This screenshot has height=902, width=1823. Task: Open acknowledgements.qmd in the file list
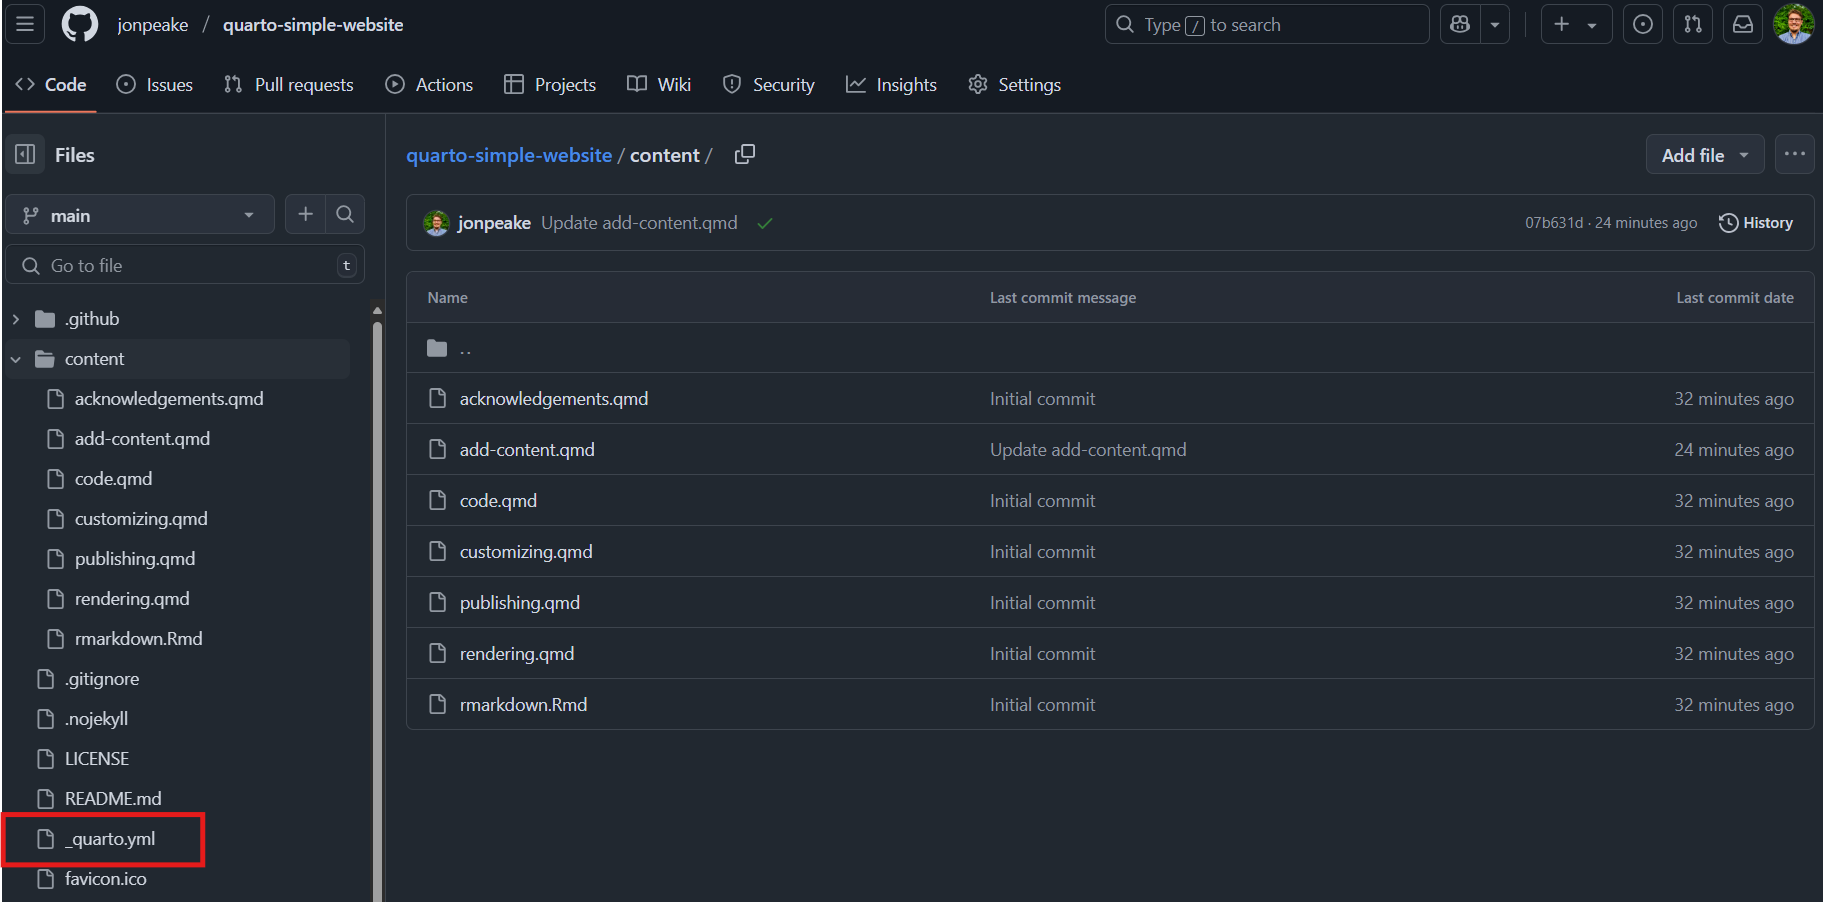click(554, 399)
